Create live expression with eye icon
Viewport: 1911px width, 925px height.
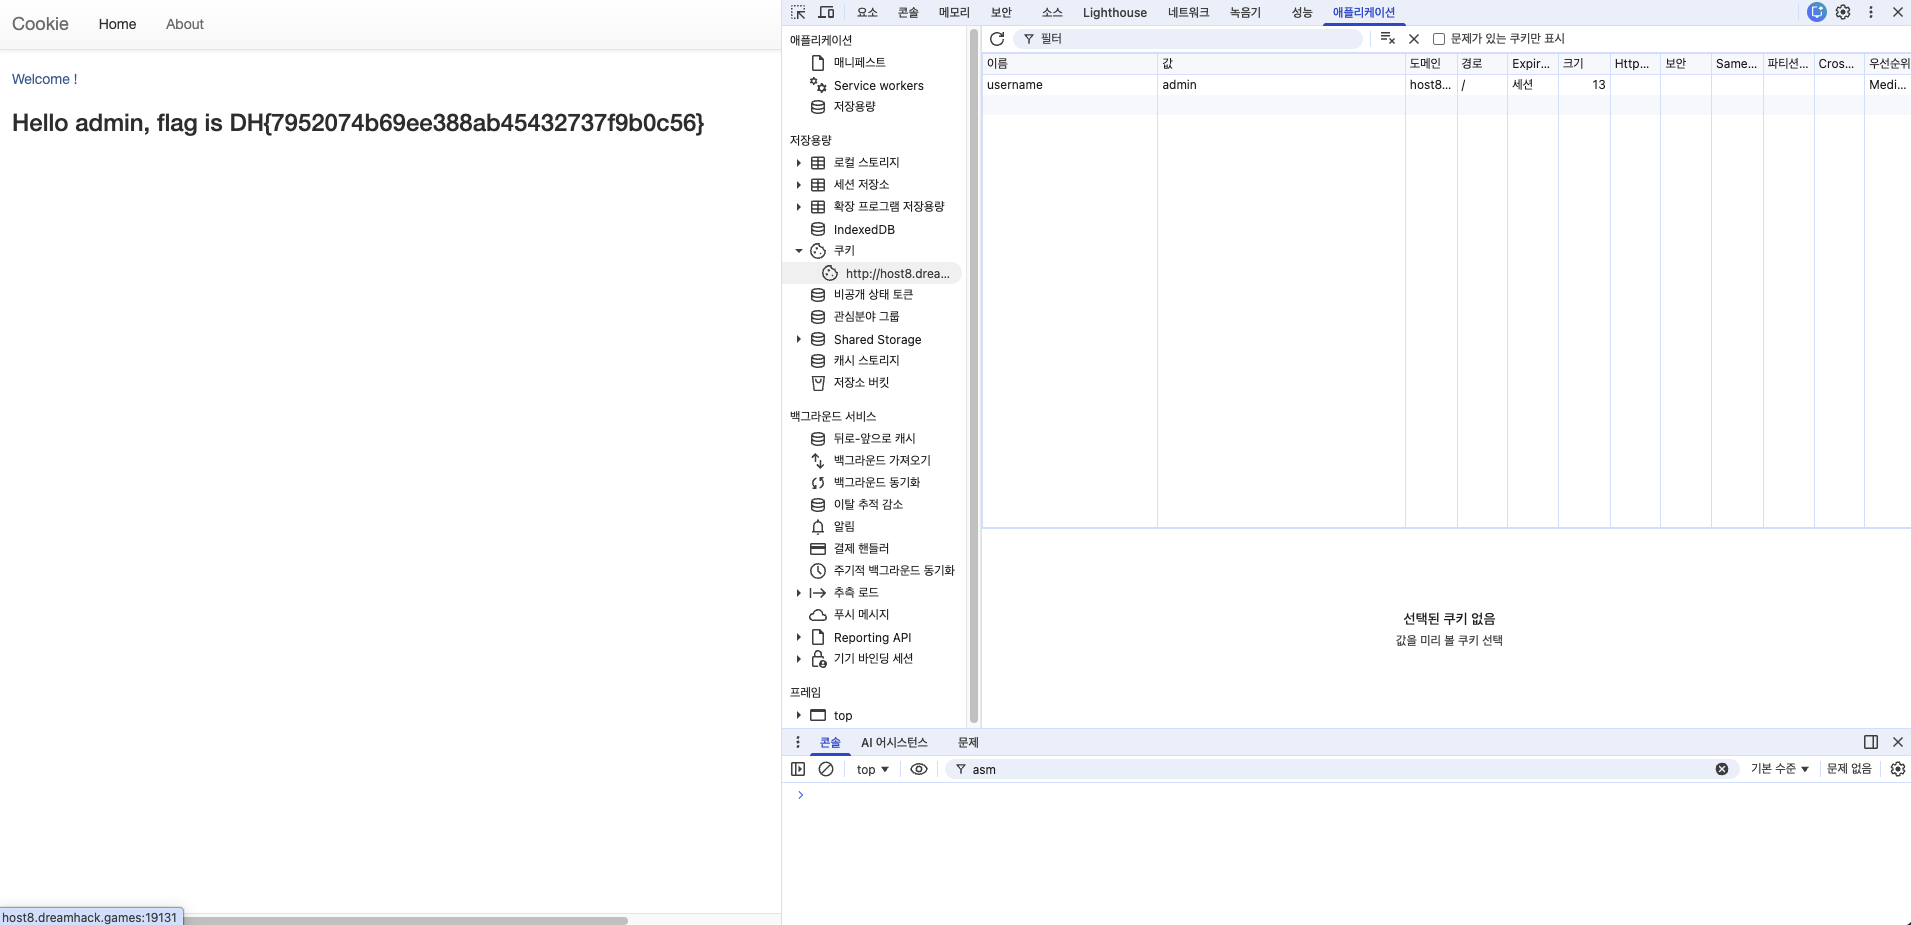[x=919, y=769]
